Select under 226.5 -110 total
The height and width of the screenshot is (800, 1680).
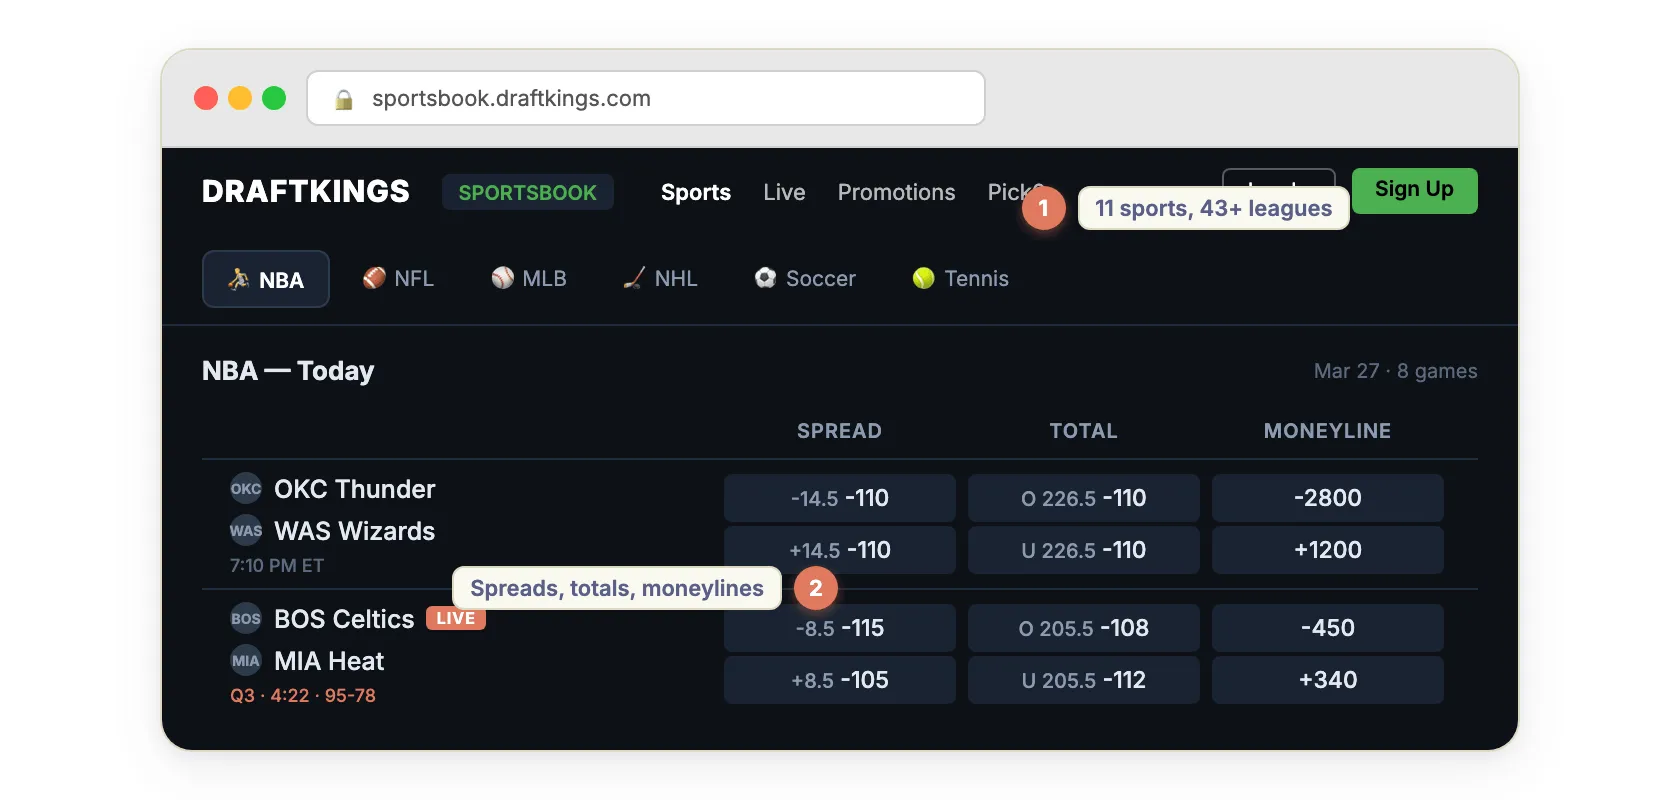1084,550
